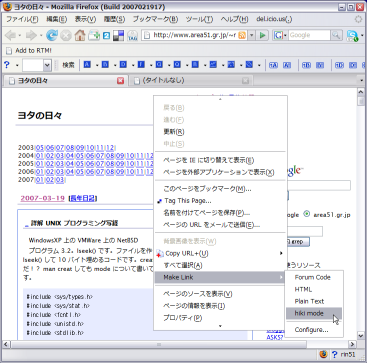This screenshot has width=367, height=363.
Task: Click the status bar question mark icon
Action: point(334,354)
